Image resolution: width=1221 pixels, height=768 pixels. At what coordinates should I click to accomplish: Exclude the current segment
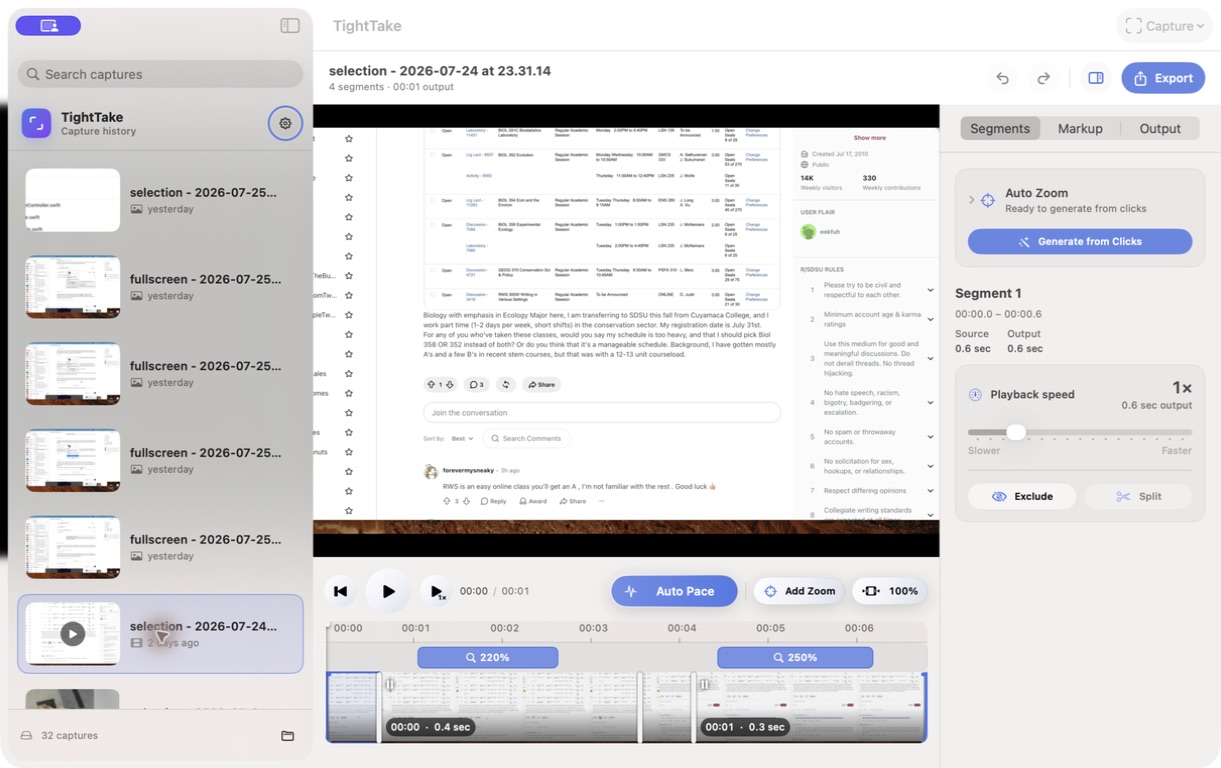[x=1022, y=496]
